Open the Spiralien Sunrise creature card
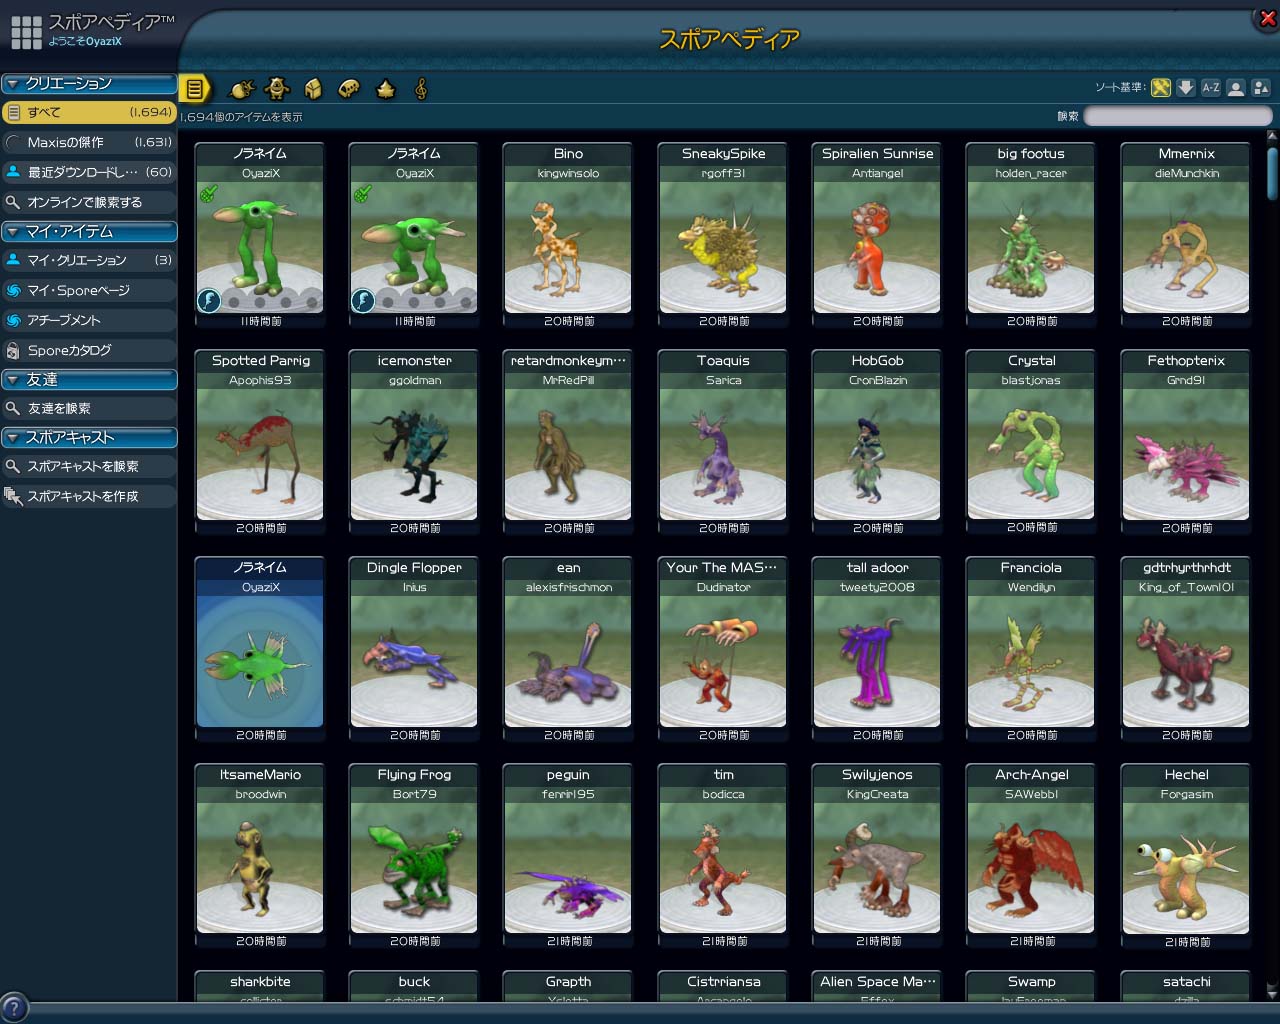The image size is (1280, 1024). [x=877, y=235]
